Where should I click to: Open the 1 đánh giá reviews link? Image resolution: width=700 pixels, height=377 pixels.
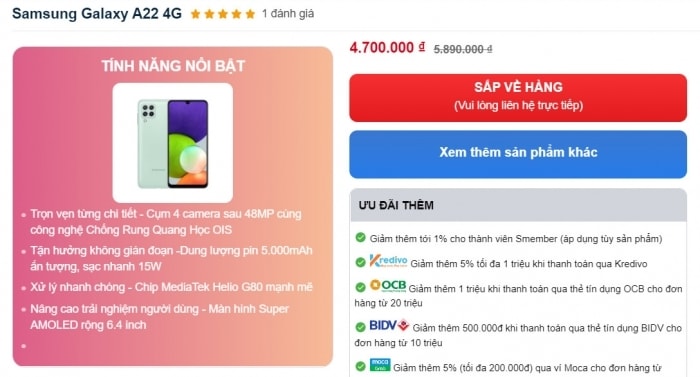(x=288, y=14)
